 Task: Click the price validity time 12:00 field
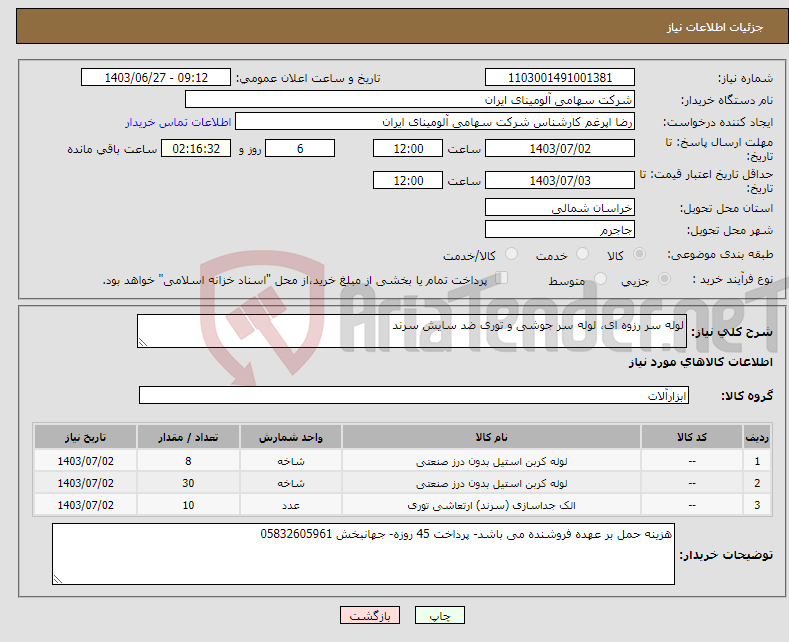(408, 180)
